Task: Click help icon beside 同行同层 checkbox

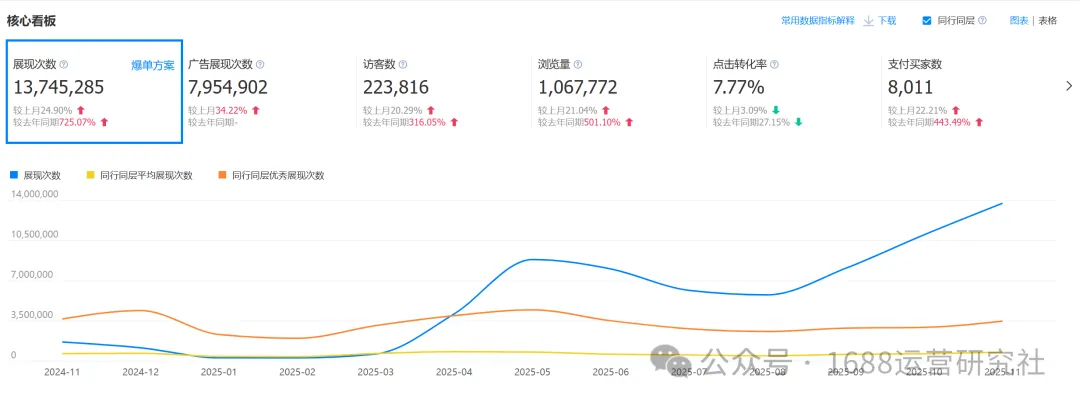Action: [982, 20]
